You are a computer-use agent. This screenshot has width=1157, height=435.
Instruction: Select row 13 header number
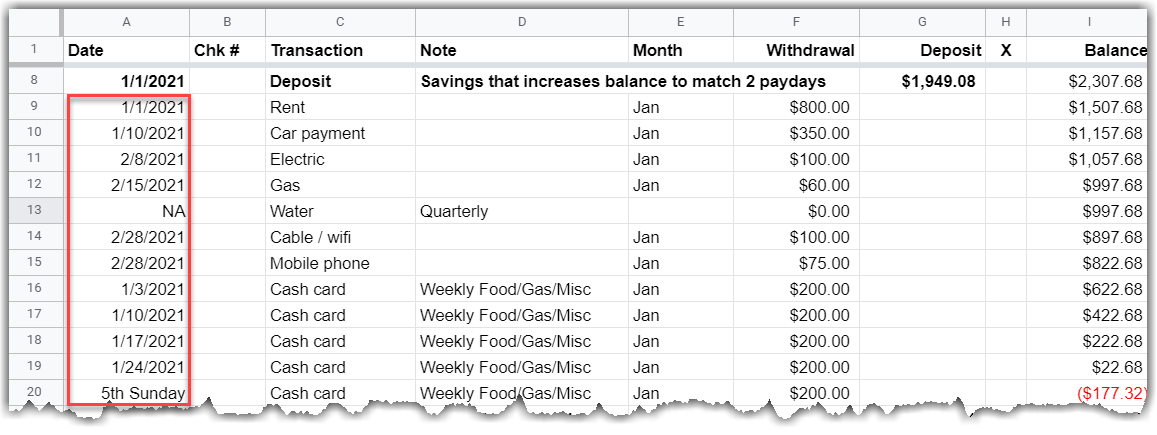click(34, 211)
